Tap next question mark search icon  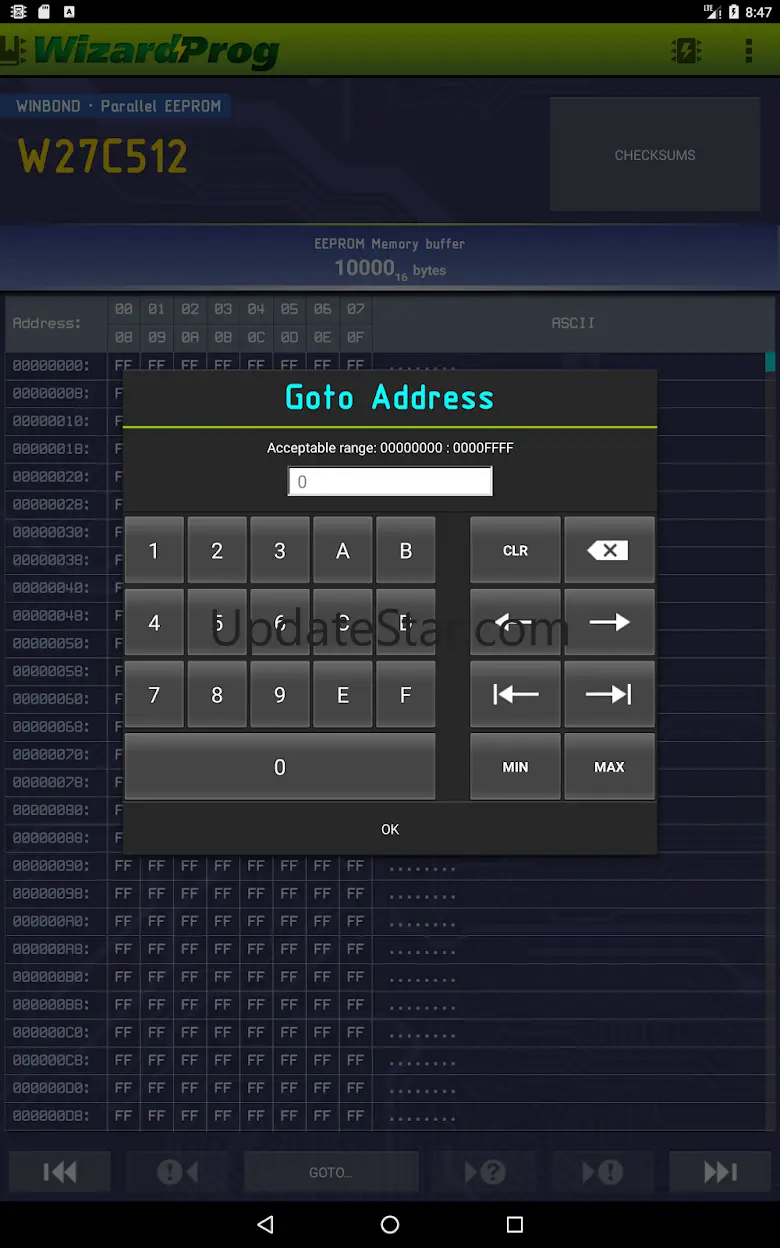coord(485,1172)
